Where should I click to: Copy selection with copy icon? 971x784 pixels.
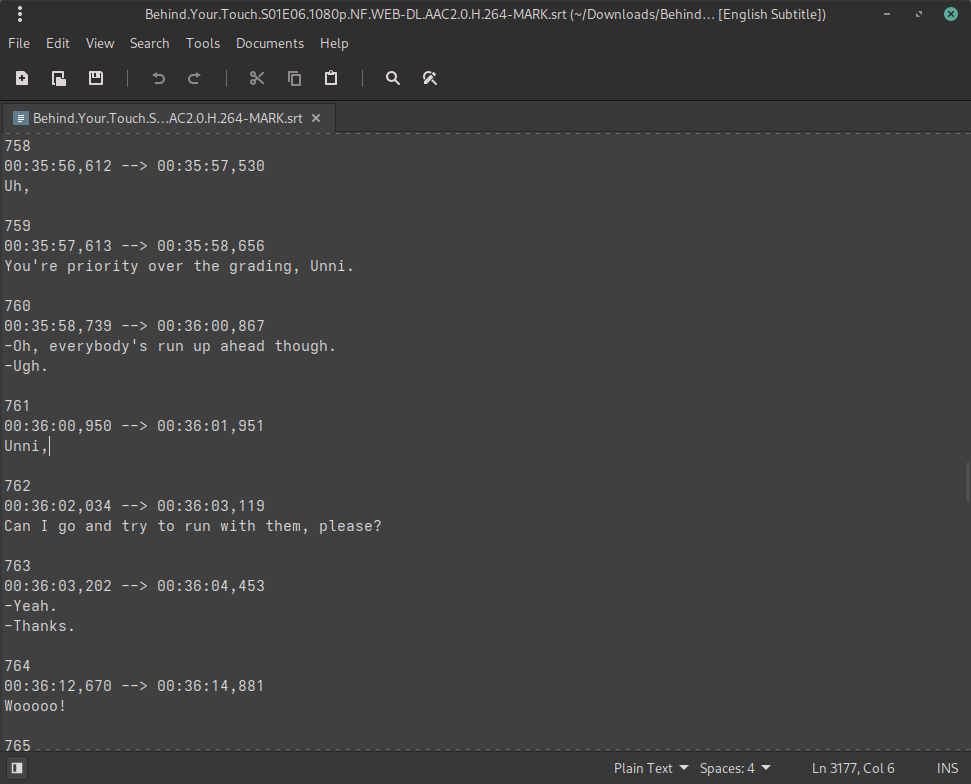[x=294, y=78]
